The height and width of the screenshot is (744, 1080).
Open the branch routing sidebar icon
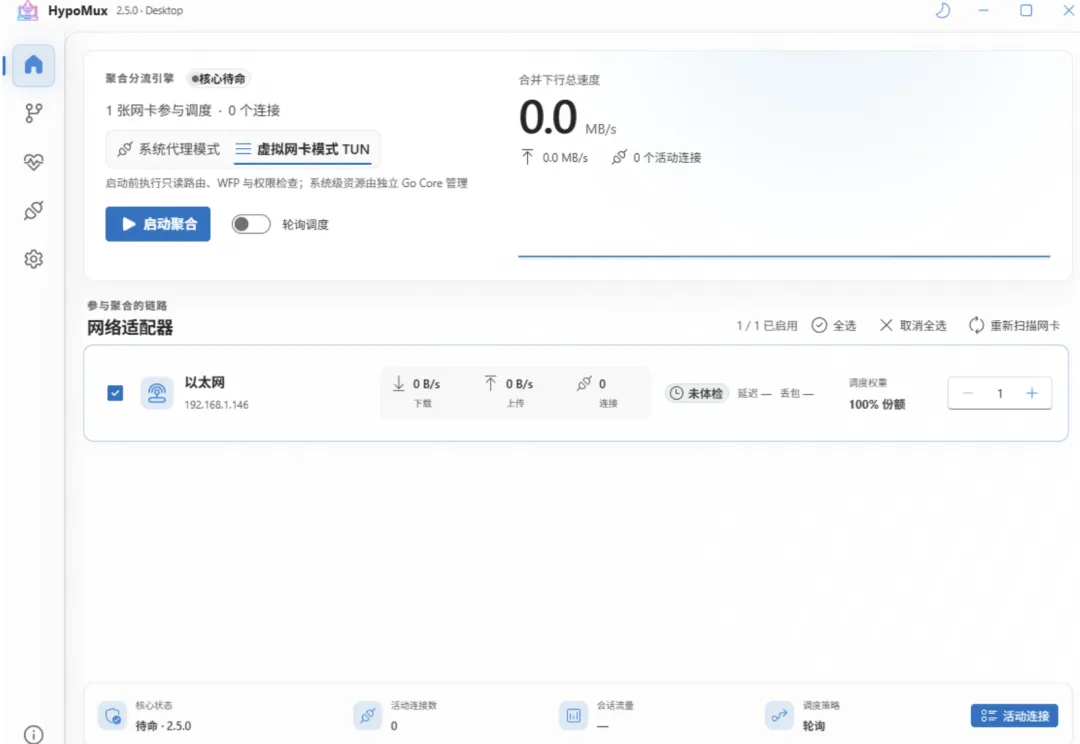coord(34,113)
